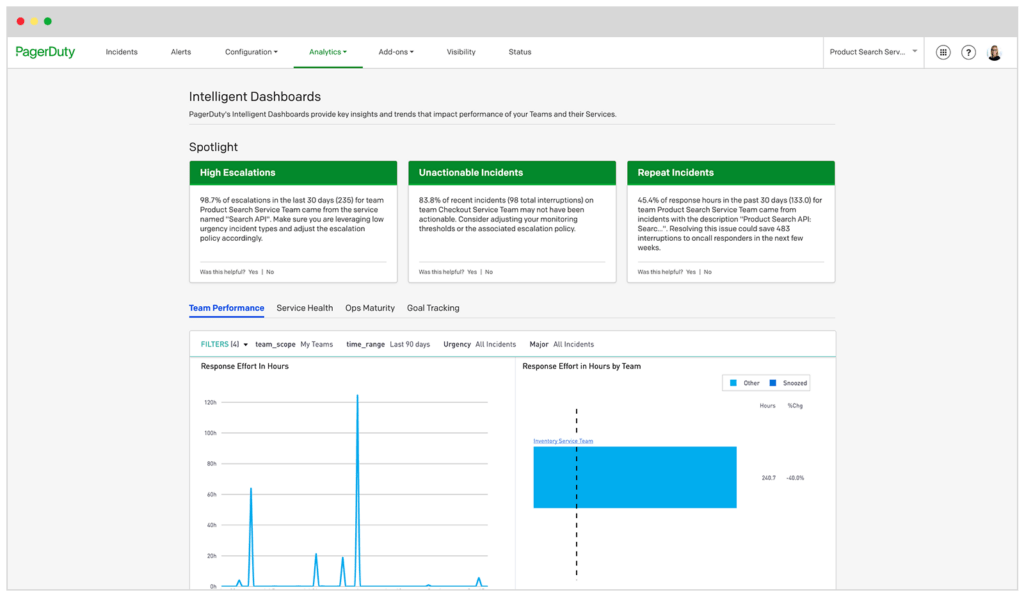The height and width of the screenshot is (604, 1024).
Task: Click the High Escalations card header
Action: [x=293, y=173]
